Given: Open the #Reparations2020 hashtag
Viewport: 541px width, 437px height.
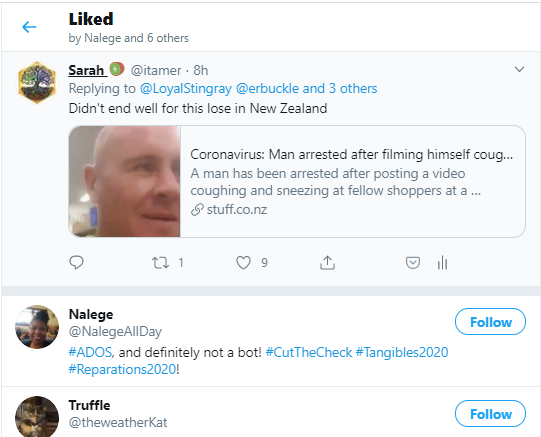Looking at the screenshot, I should (122, 369).
